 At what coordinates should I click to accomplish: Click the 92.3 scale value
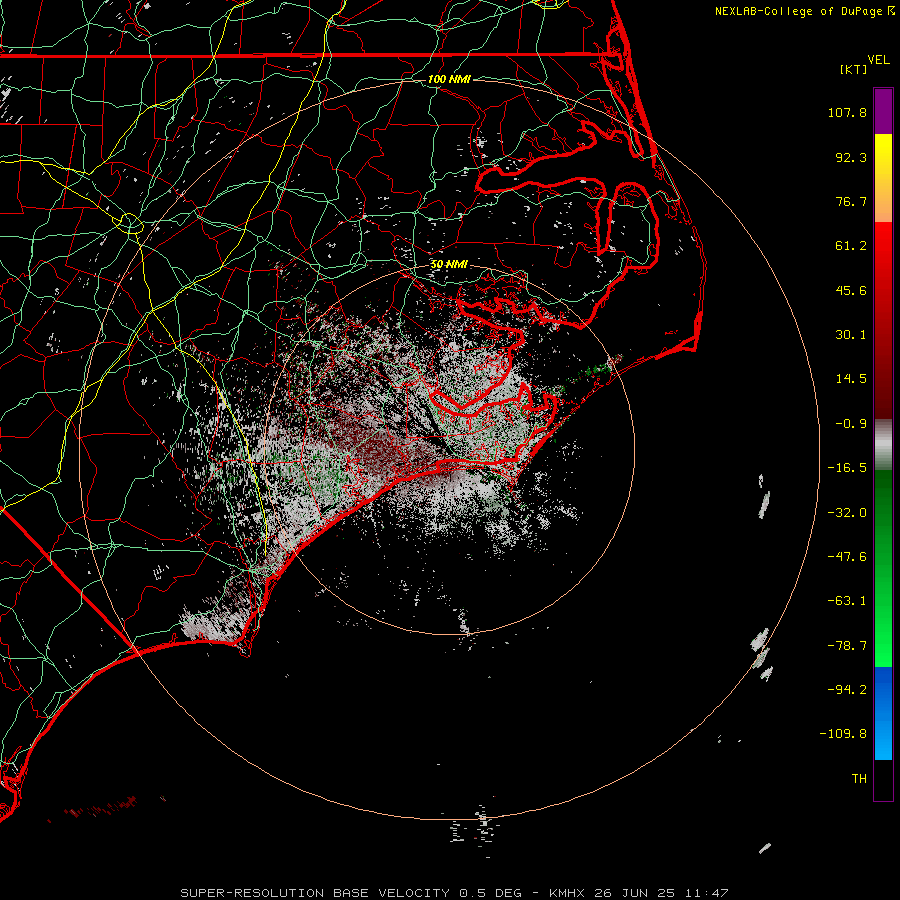coord(851,157)
